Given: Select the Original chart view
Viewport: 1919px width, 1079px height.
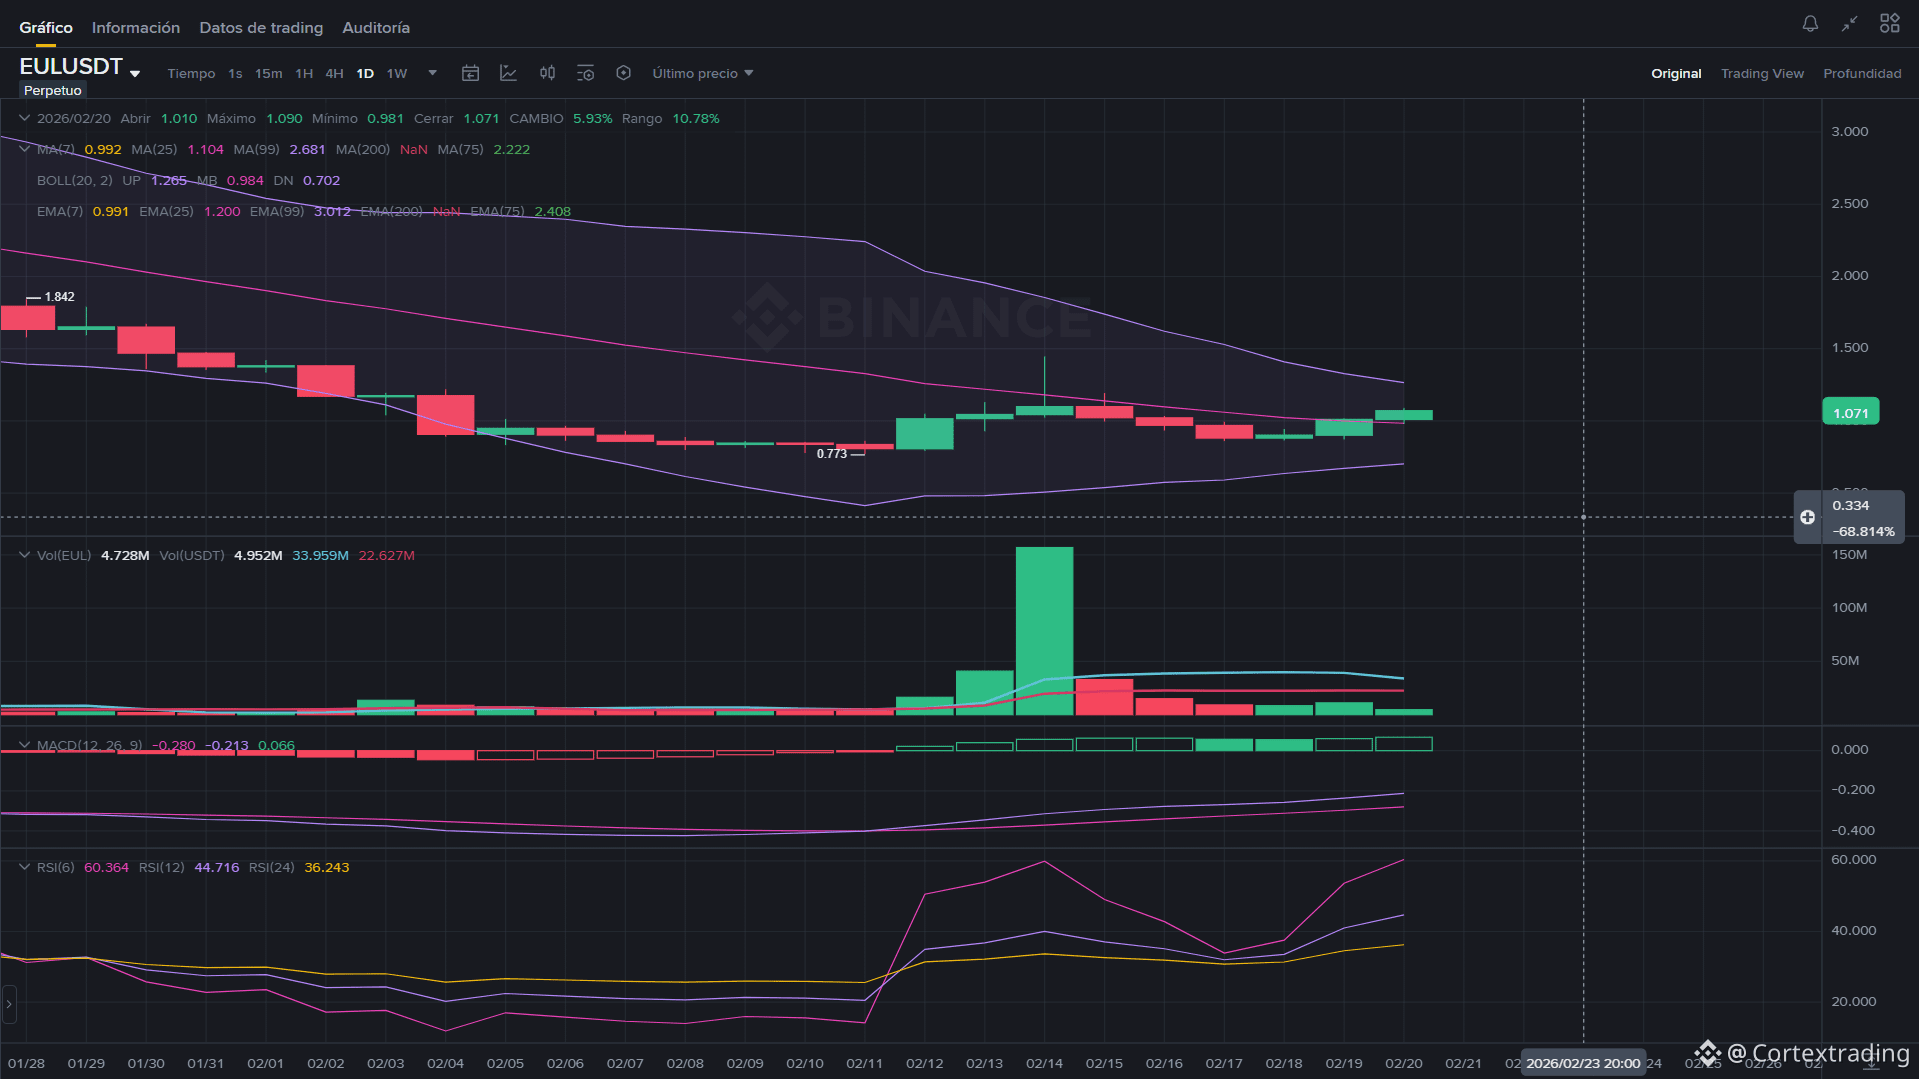Looking at the screenshot, I should point(1676,73).
